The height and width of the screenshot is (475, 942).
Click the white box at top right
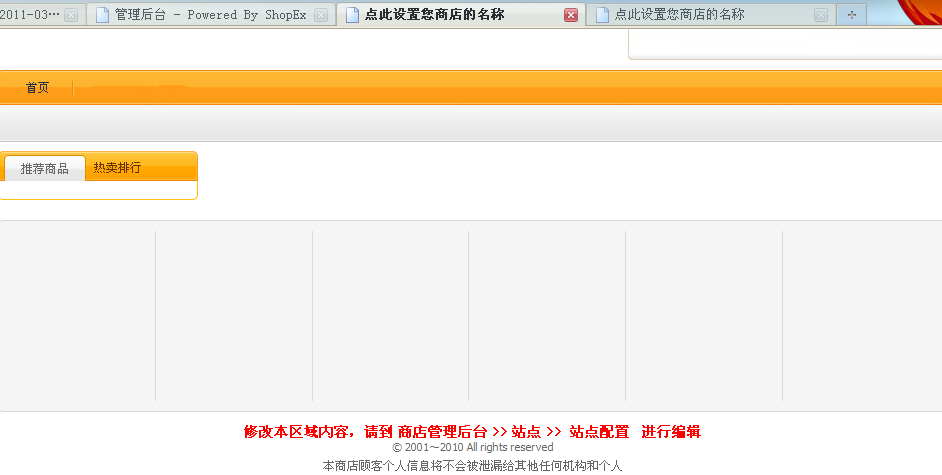(x=785, y=44)
